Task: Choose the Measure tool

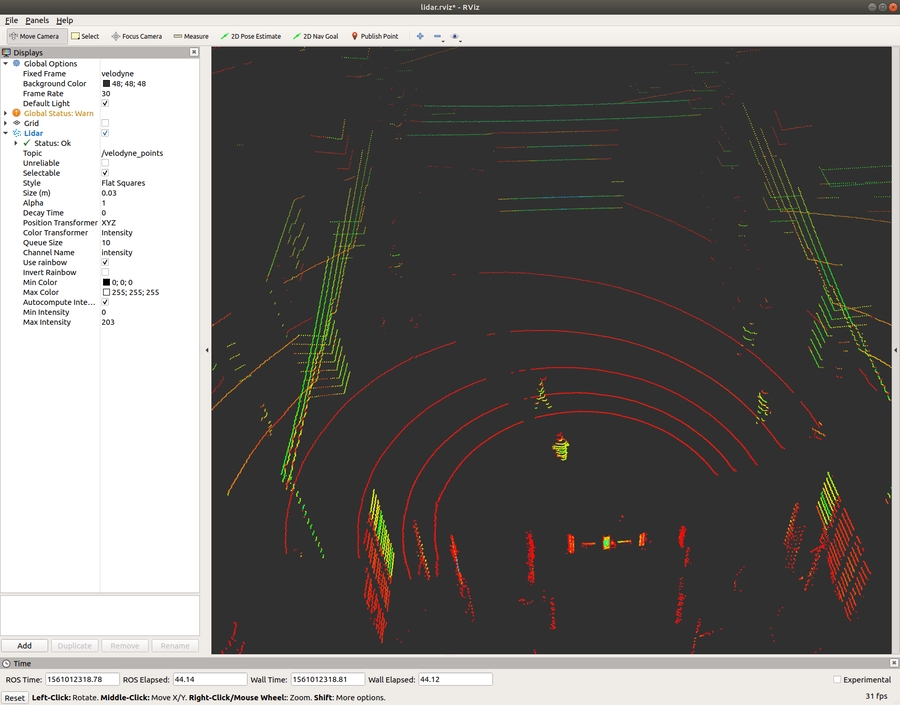Action: tap(191, 36)
